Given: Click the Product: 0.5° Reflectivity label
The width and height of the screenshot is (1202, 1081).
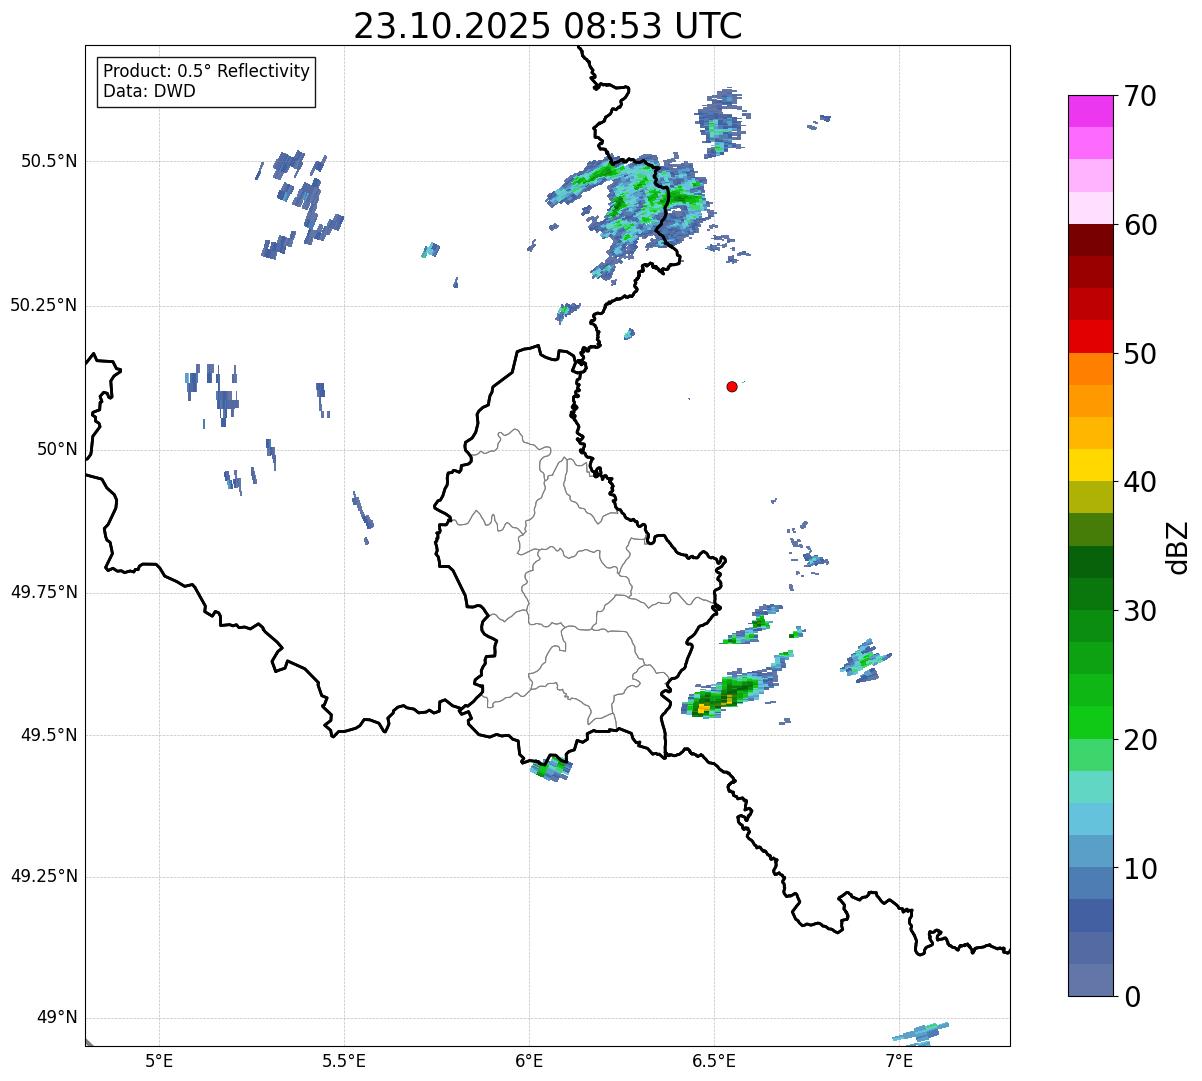Looking at the screenshot, I should click(206, 72).
